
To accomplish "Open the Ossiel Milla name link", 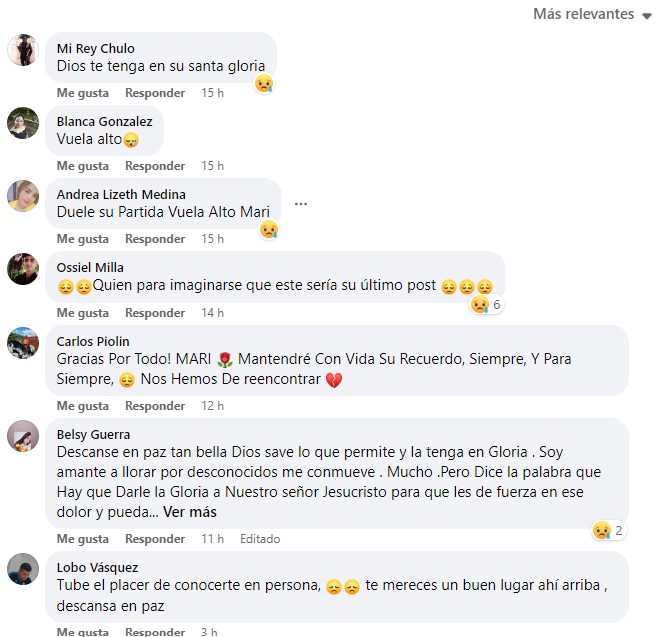I will pos(90,268).
